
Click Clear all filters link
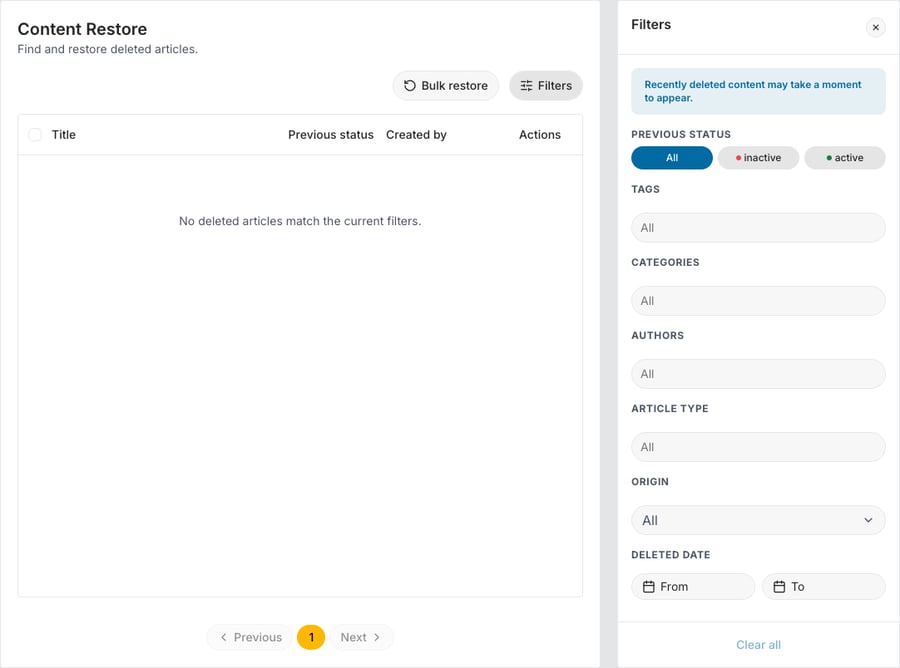tap(758, 644)
